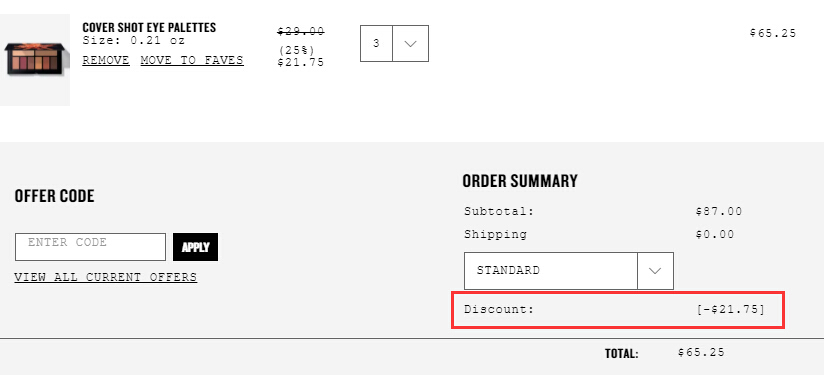Select the quantity box showing 3
The width and height of the screenshot is (824, 375).
376,44
